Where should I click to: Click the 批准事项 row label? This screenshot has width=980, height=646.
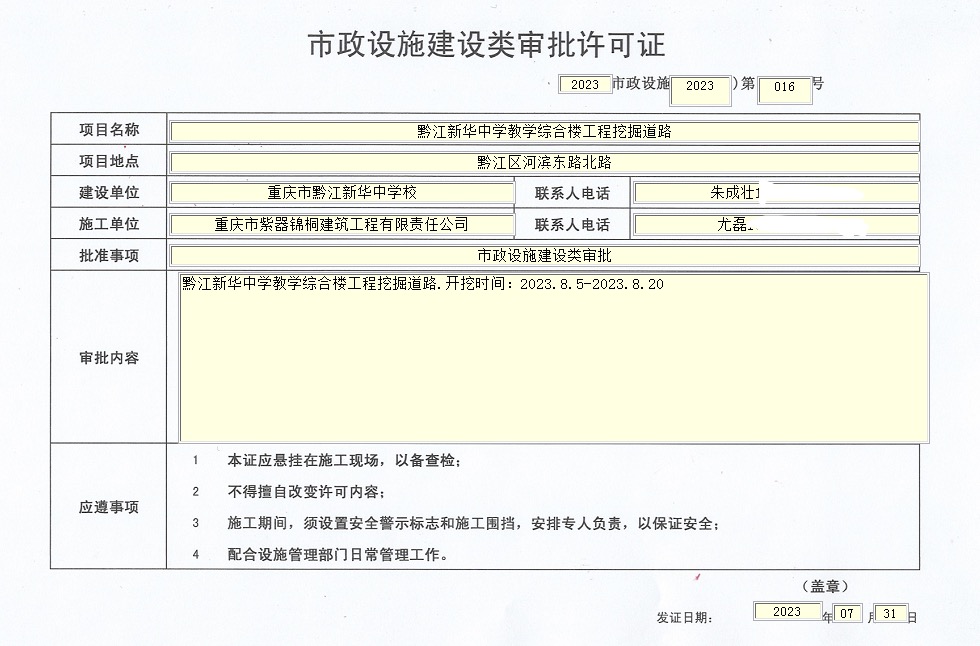click(109, 256)
